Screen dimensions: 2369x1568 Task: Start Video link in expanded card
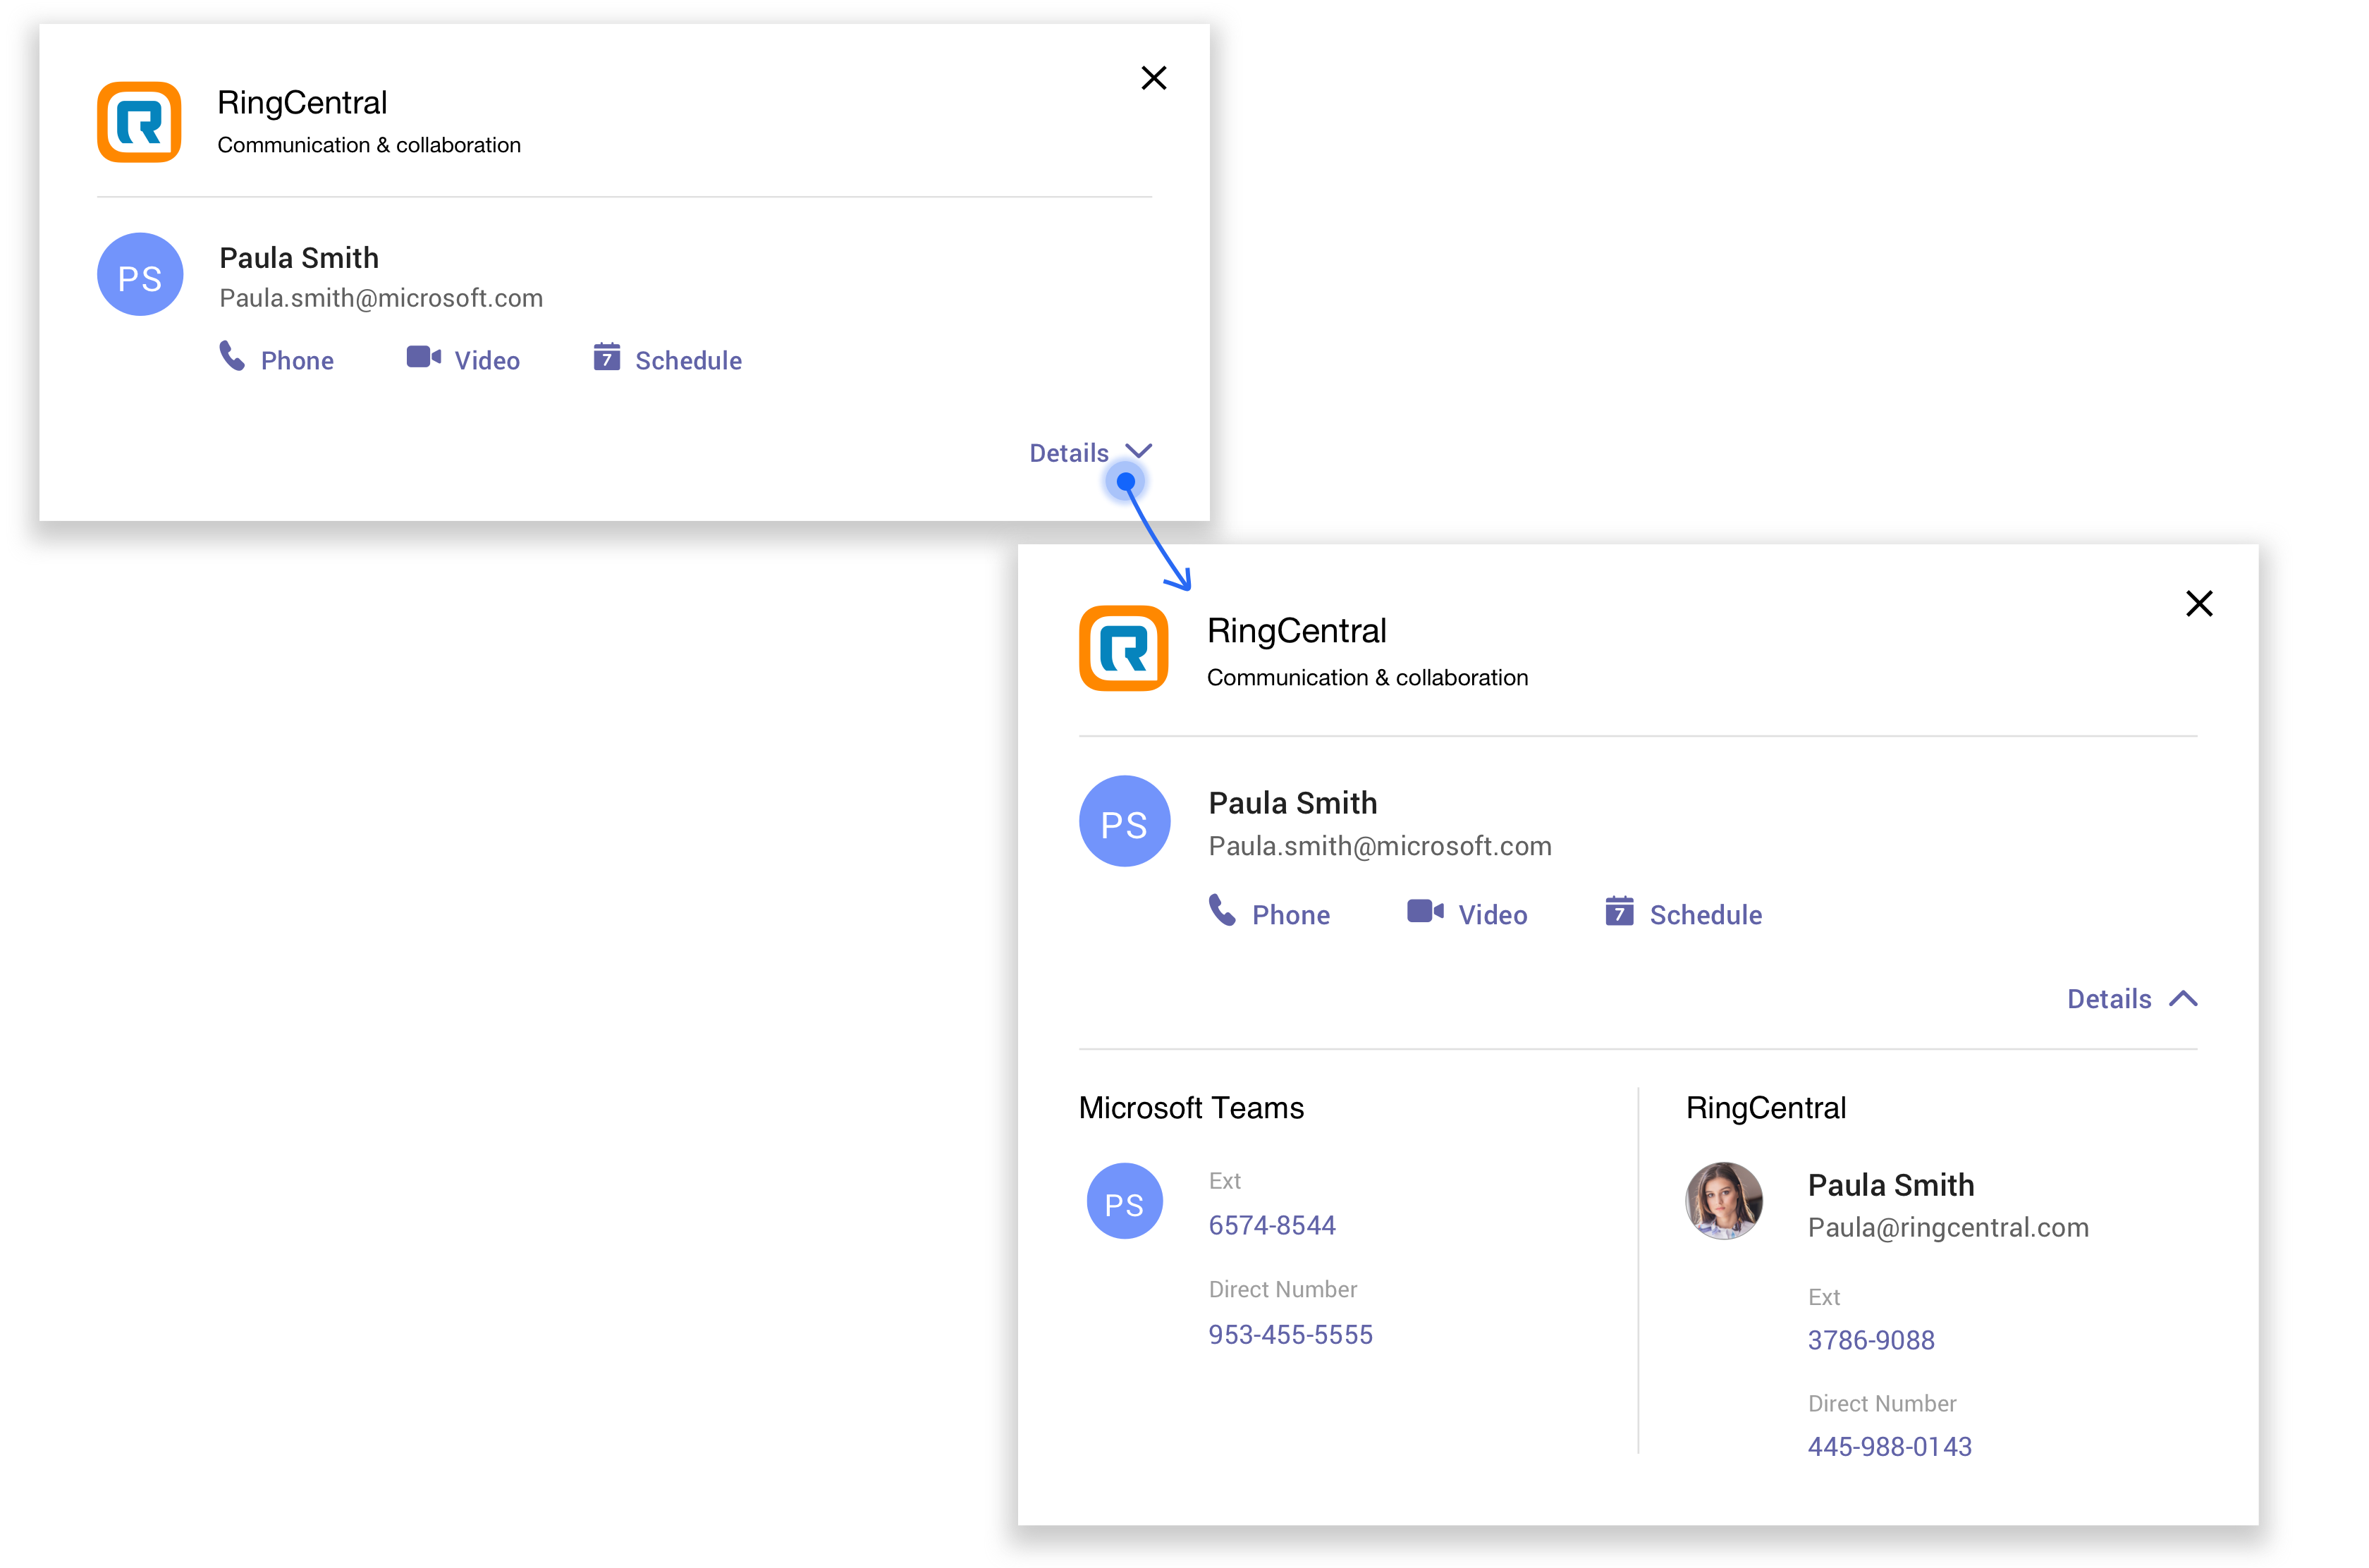point(1492,915)
